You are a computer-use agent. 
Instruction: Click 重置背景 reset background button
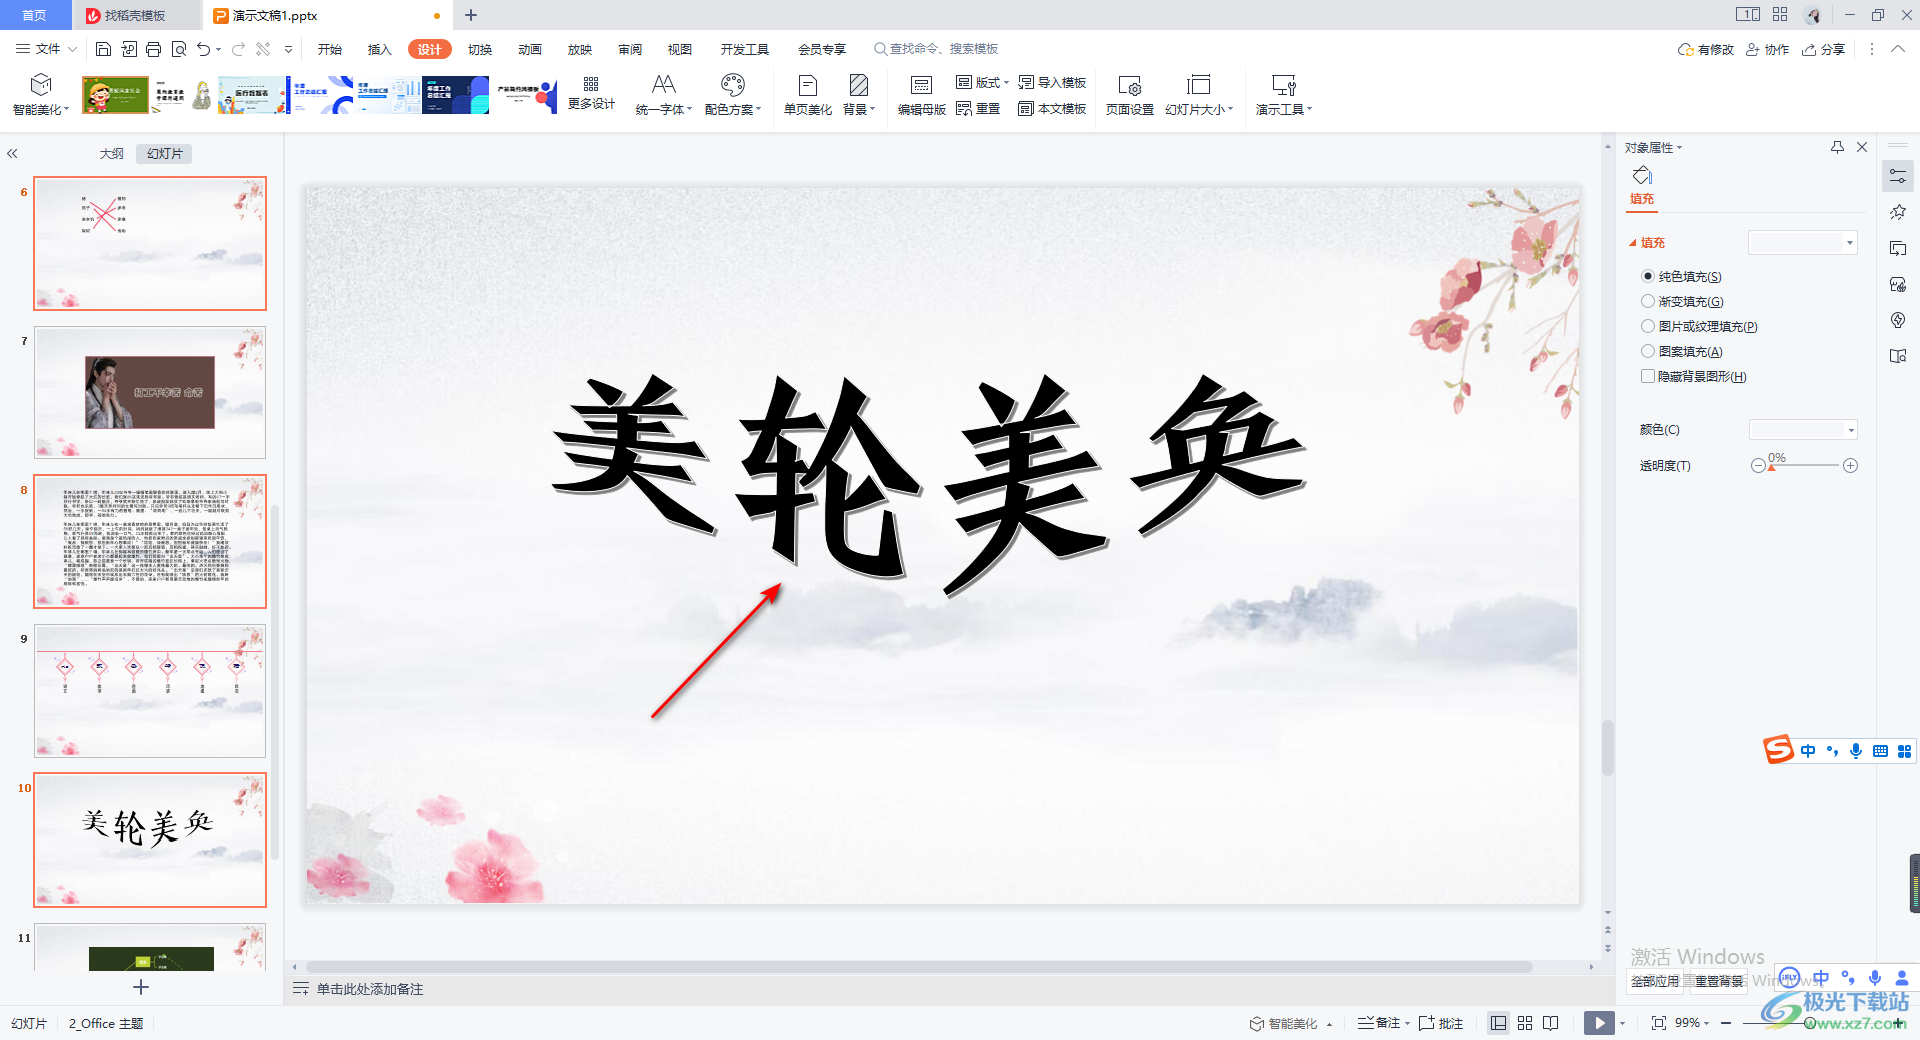(x=1719, y=981)
